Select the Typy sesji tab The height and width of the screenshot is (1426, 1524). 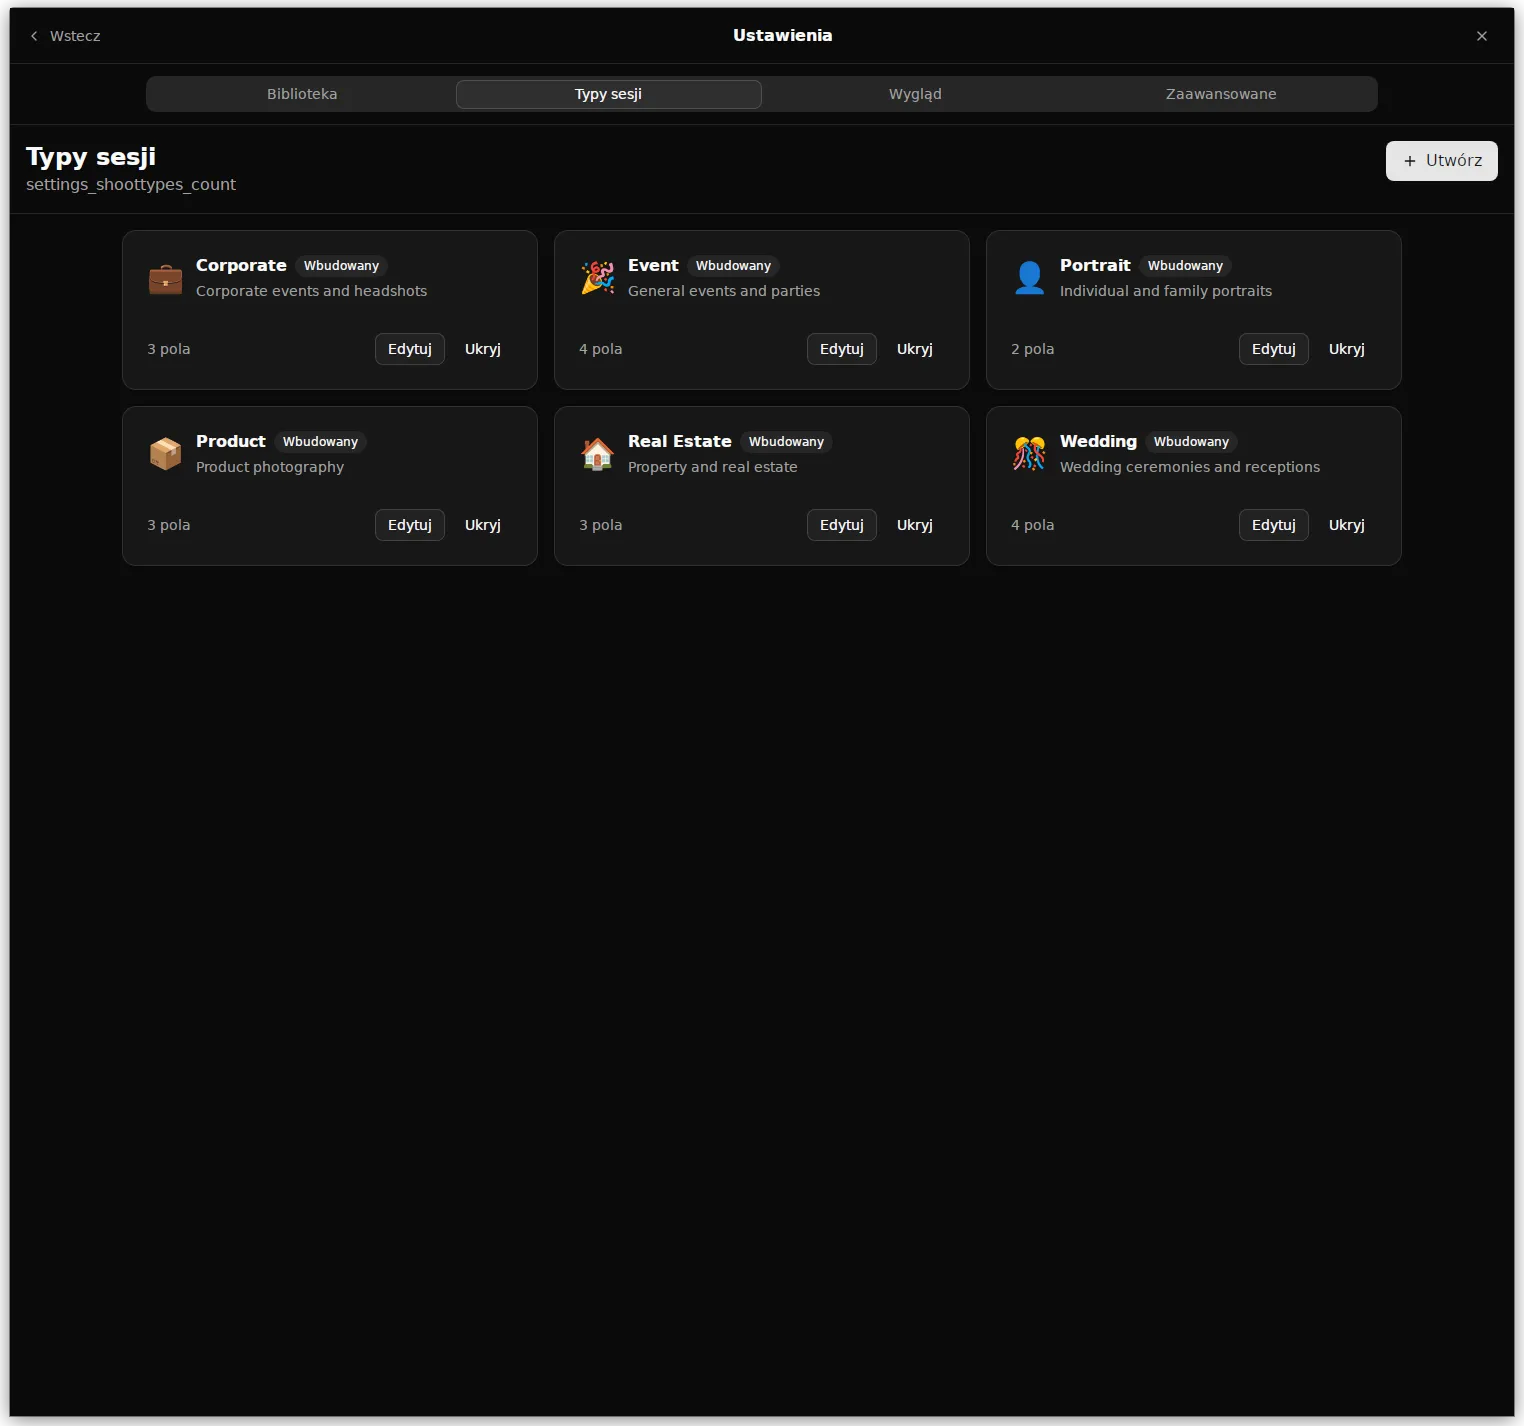click(x=608, y=94)
